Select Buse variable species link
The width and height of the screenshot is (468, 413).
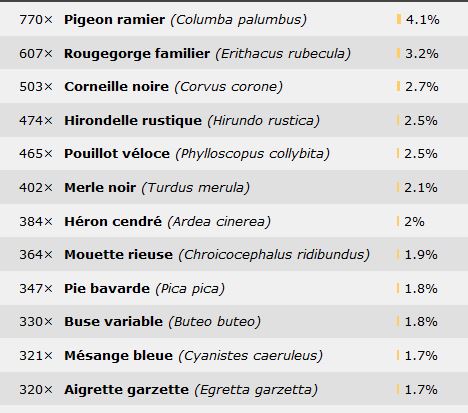point(113,322)
